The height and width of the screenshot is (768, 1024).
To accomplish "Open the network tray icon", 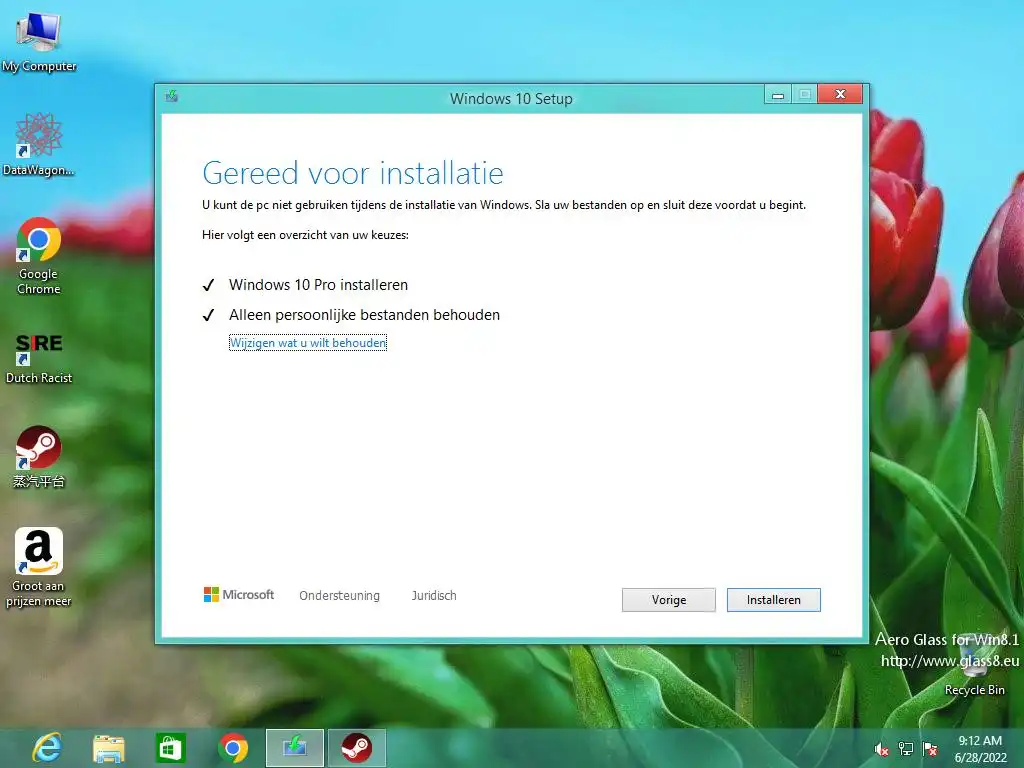I will 906,749.
